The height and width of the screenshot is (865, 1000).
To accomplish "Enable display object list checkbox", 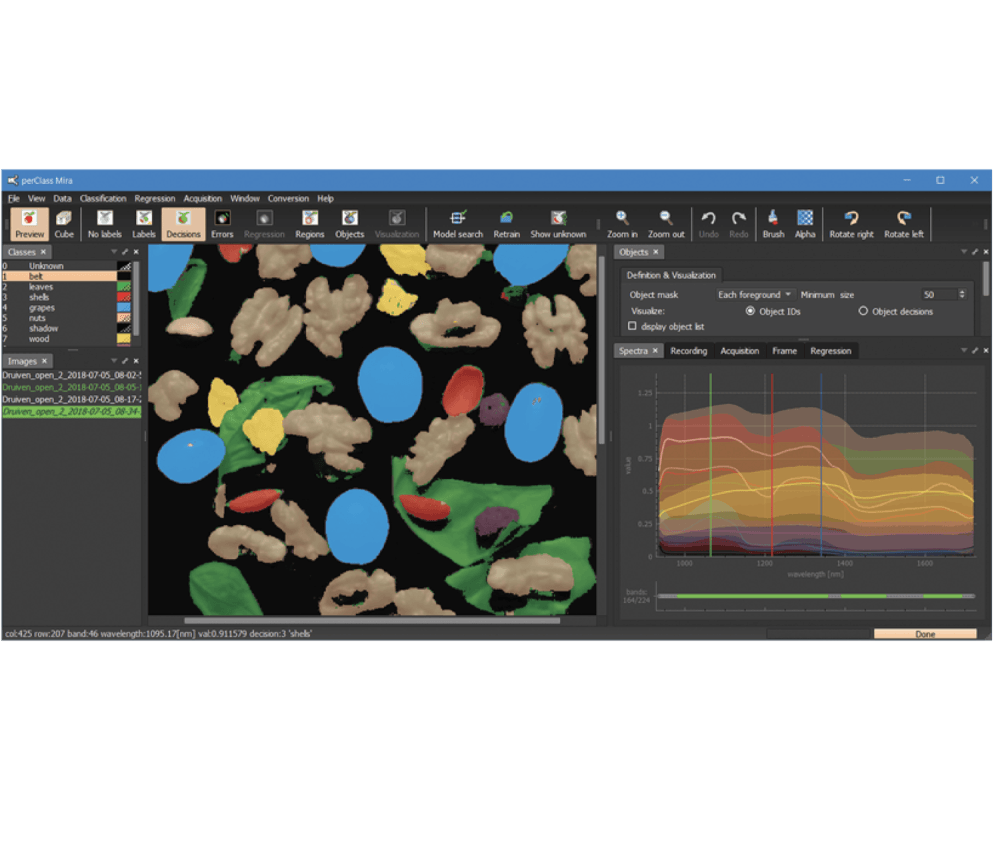I will [x=632, y=326].
